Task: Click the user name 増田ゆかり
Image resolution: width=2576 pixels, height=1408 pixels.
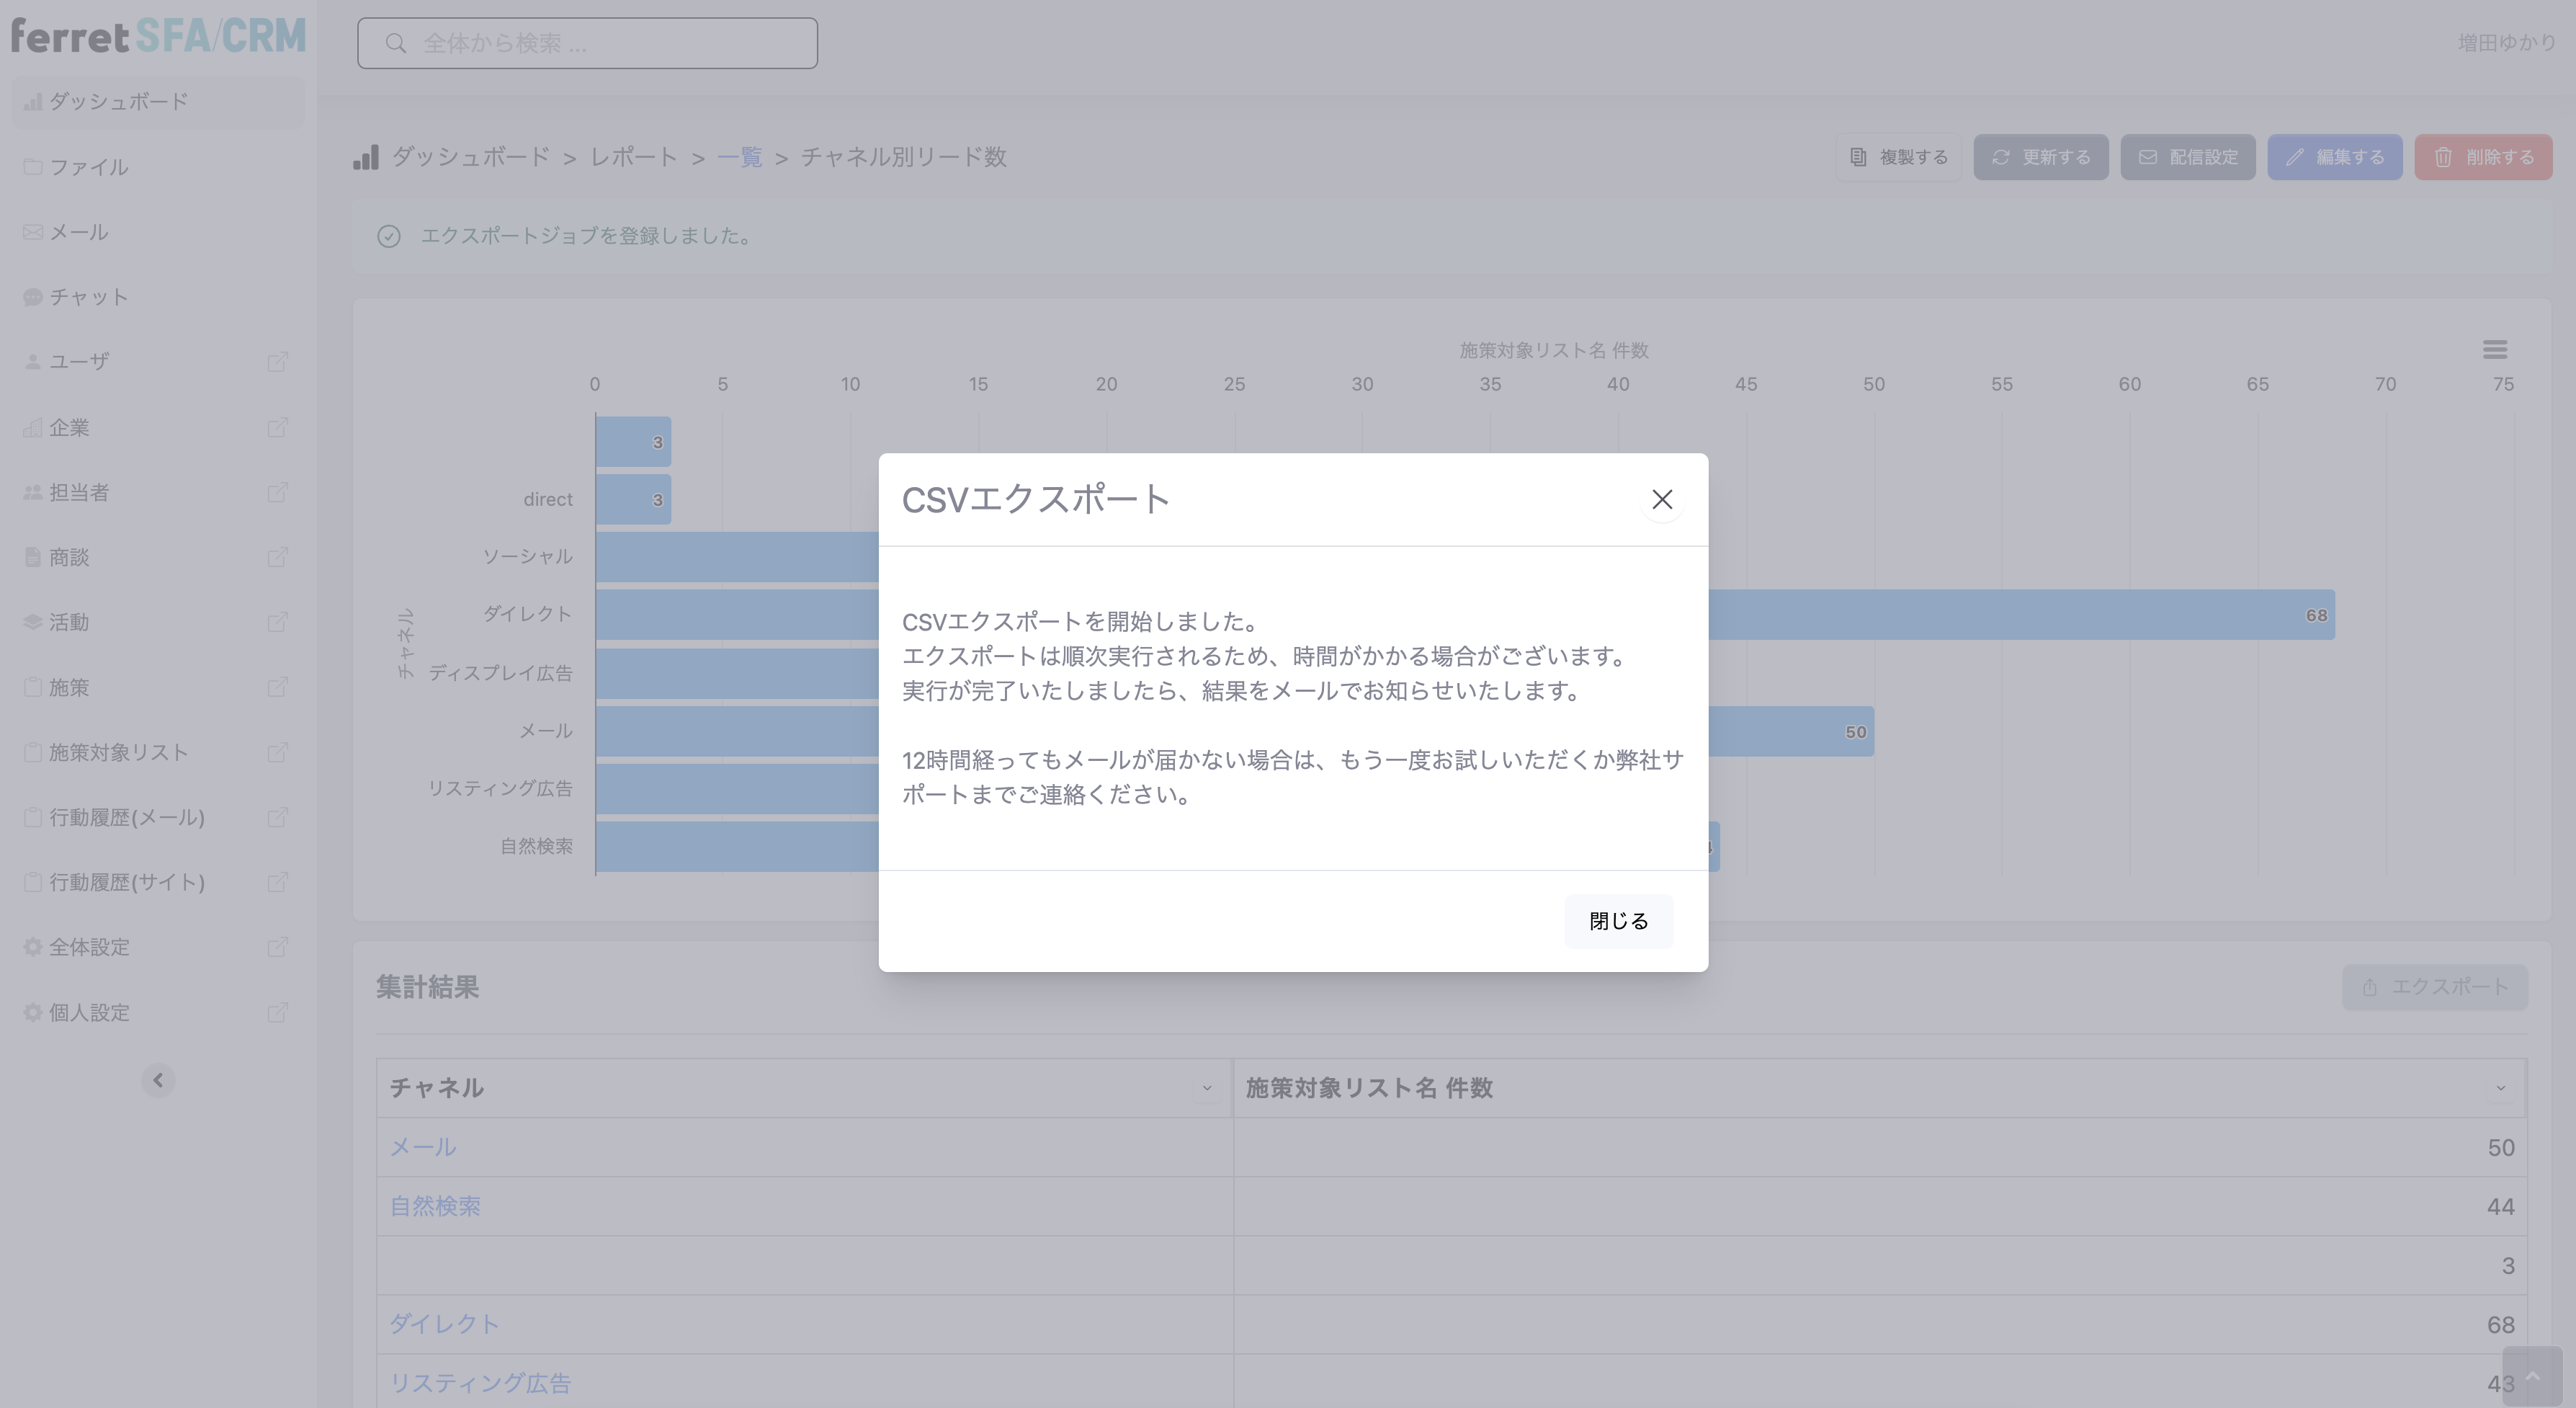Action: tap(2506, 43)
